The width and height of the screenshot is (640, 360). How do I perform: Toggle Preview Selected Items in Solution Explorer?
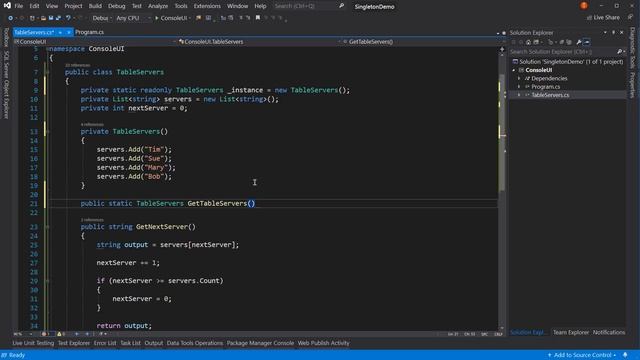pyautogui.click(x=587, y=42)
